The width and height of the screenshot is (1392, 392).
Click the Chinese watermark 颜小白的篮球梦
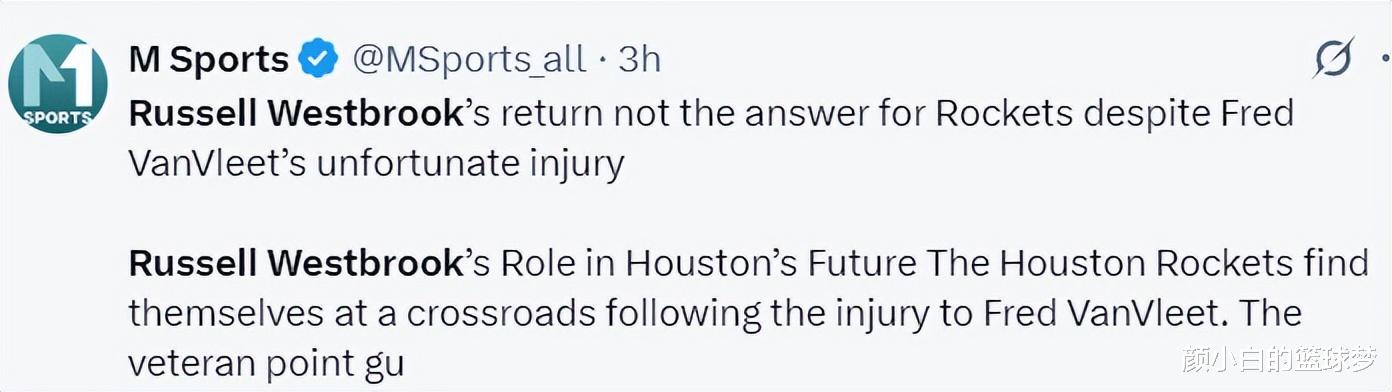click(x=1280, y=356)
